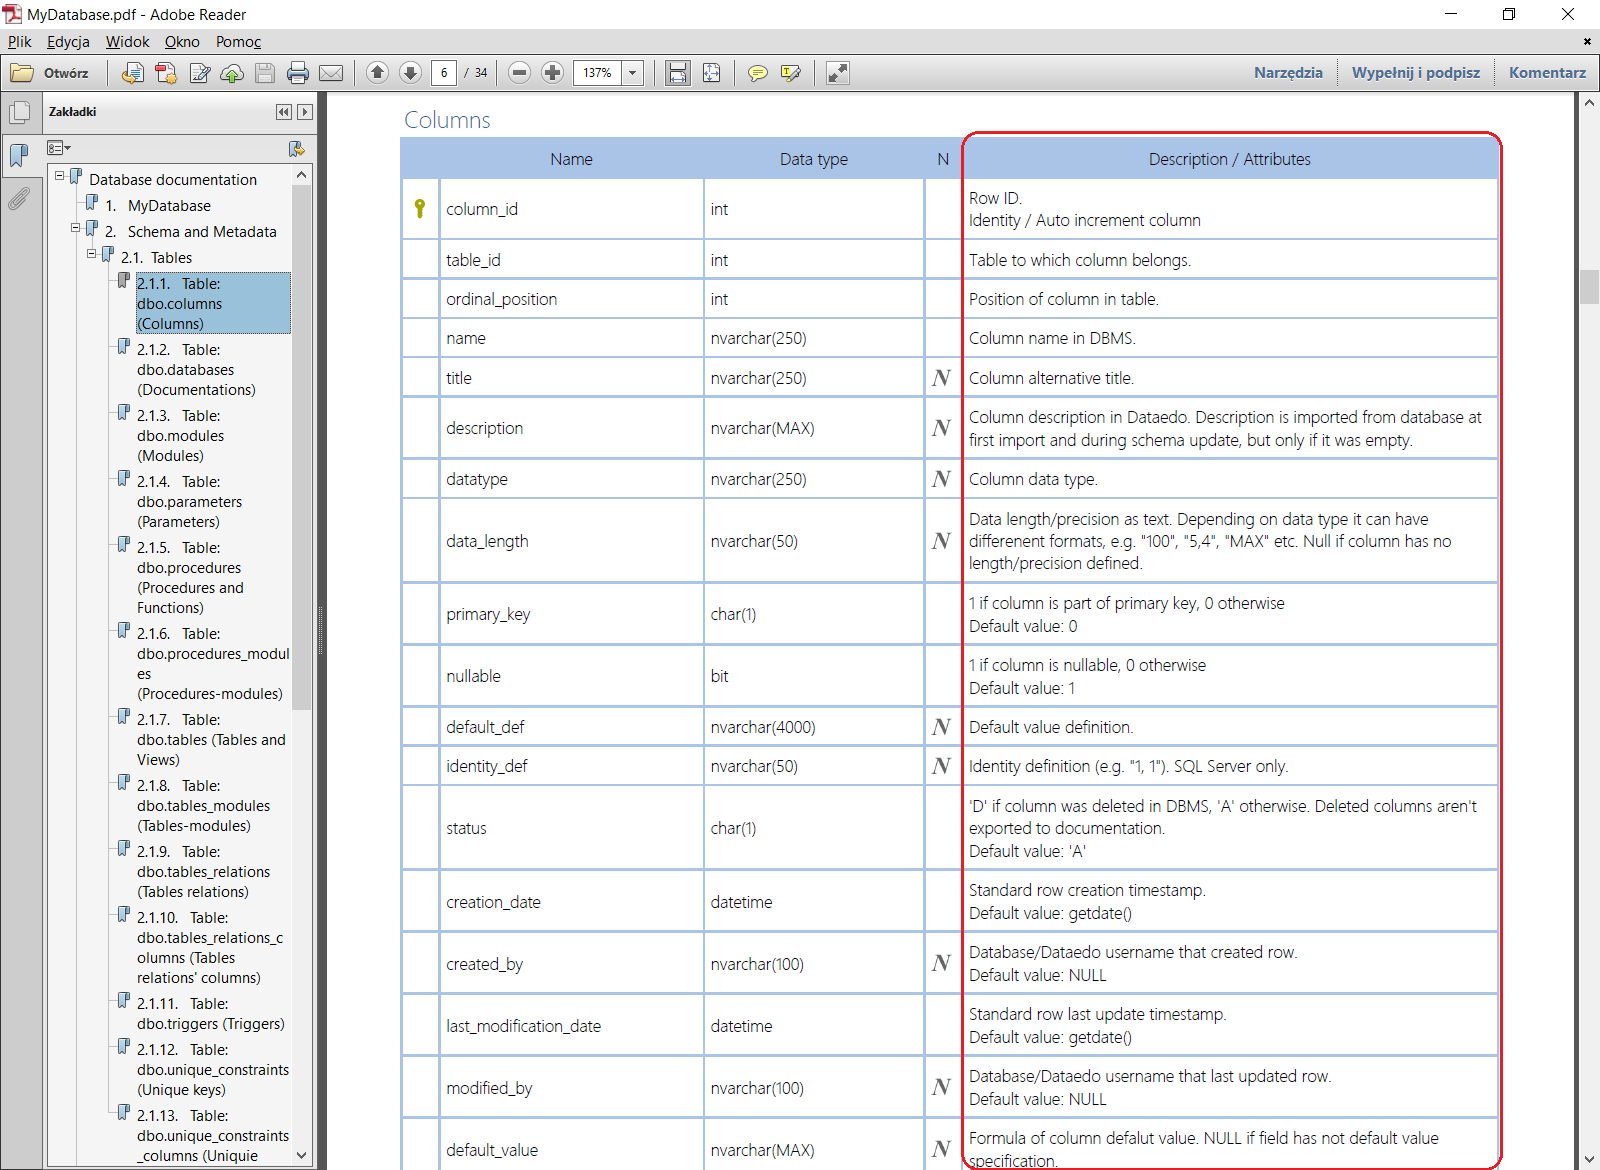The width and height of the screenshot is (1600, 1170).
Task: Select the highlight text tool
Action: tap(791, 73)
